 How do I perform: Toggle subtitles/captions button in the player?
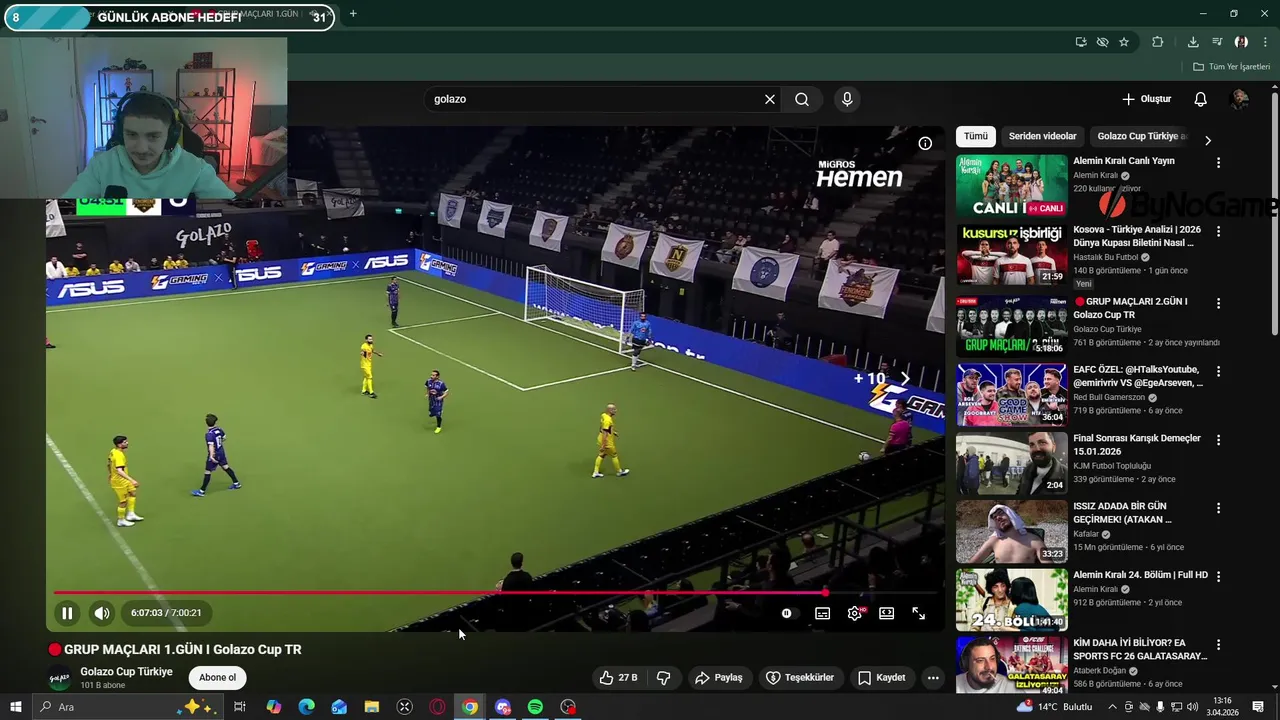point(822,613)
